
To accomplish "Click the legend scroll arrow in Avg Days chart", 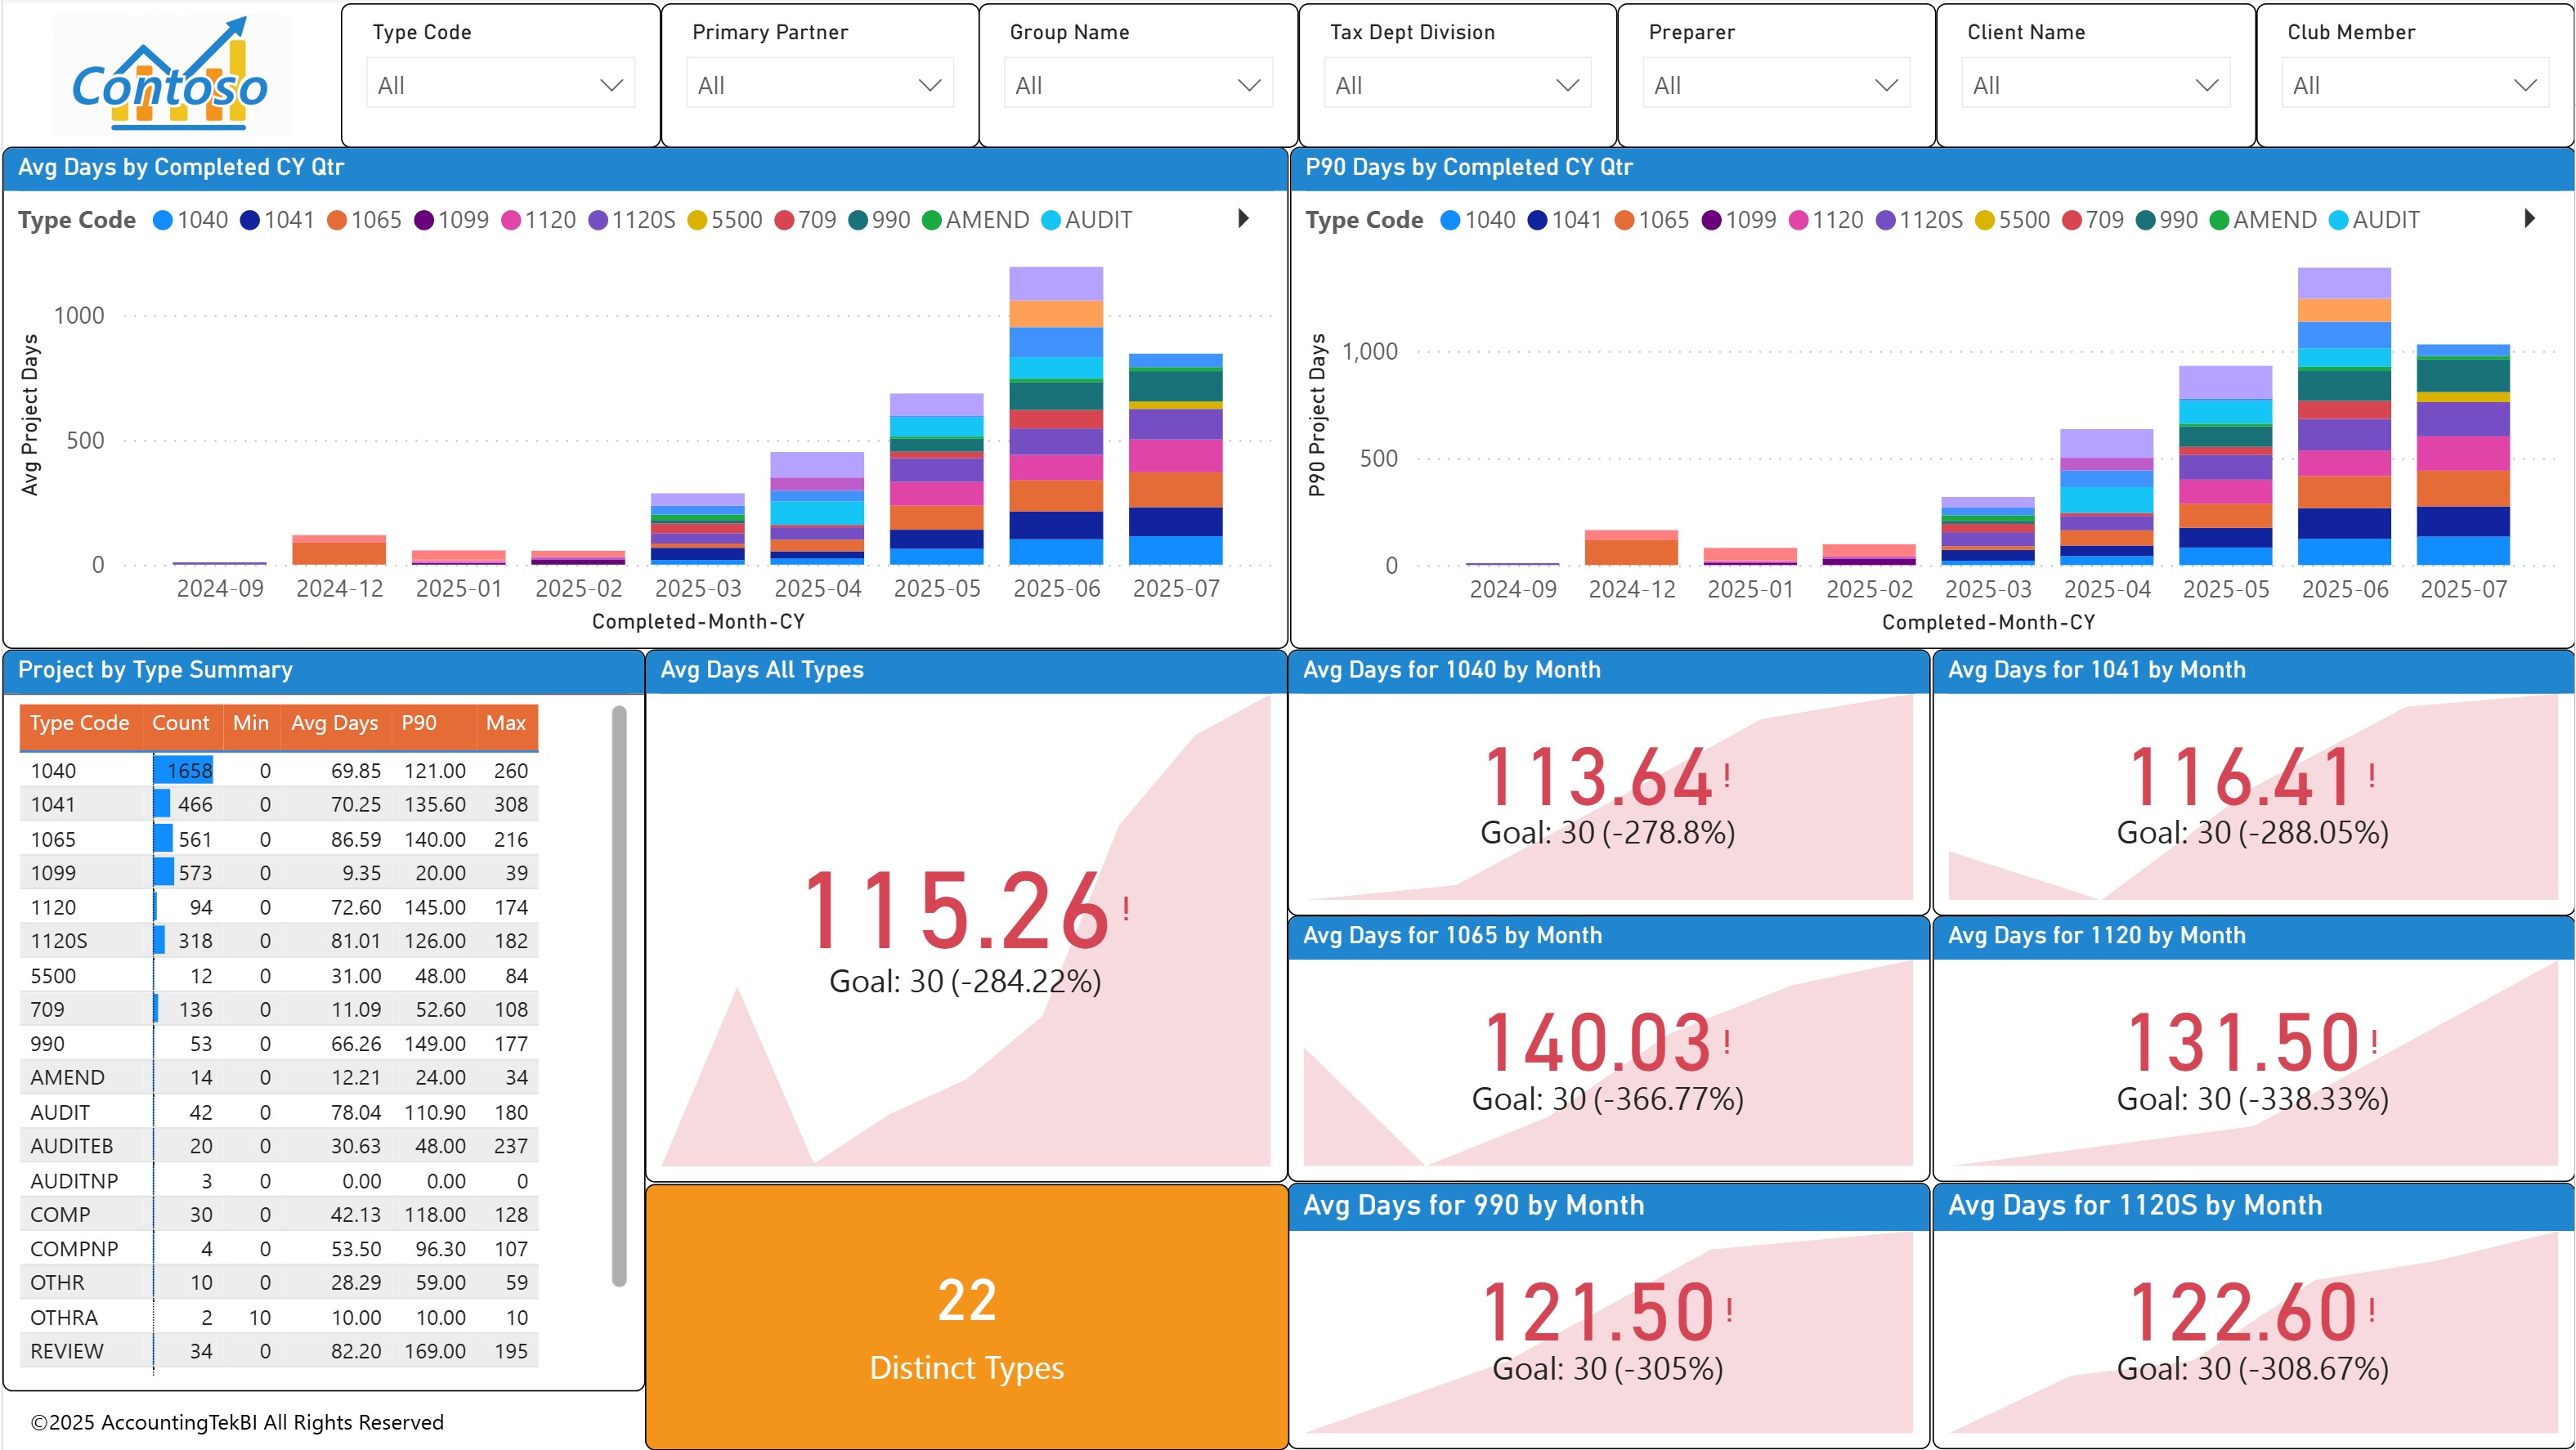I will (x=1243, y=219).
